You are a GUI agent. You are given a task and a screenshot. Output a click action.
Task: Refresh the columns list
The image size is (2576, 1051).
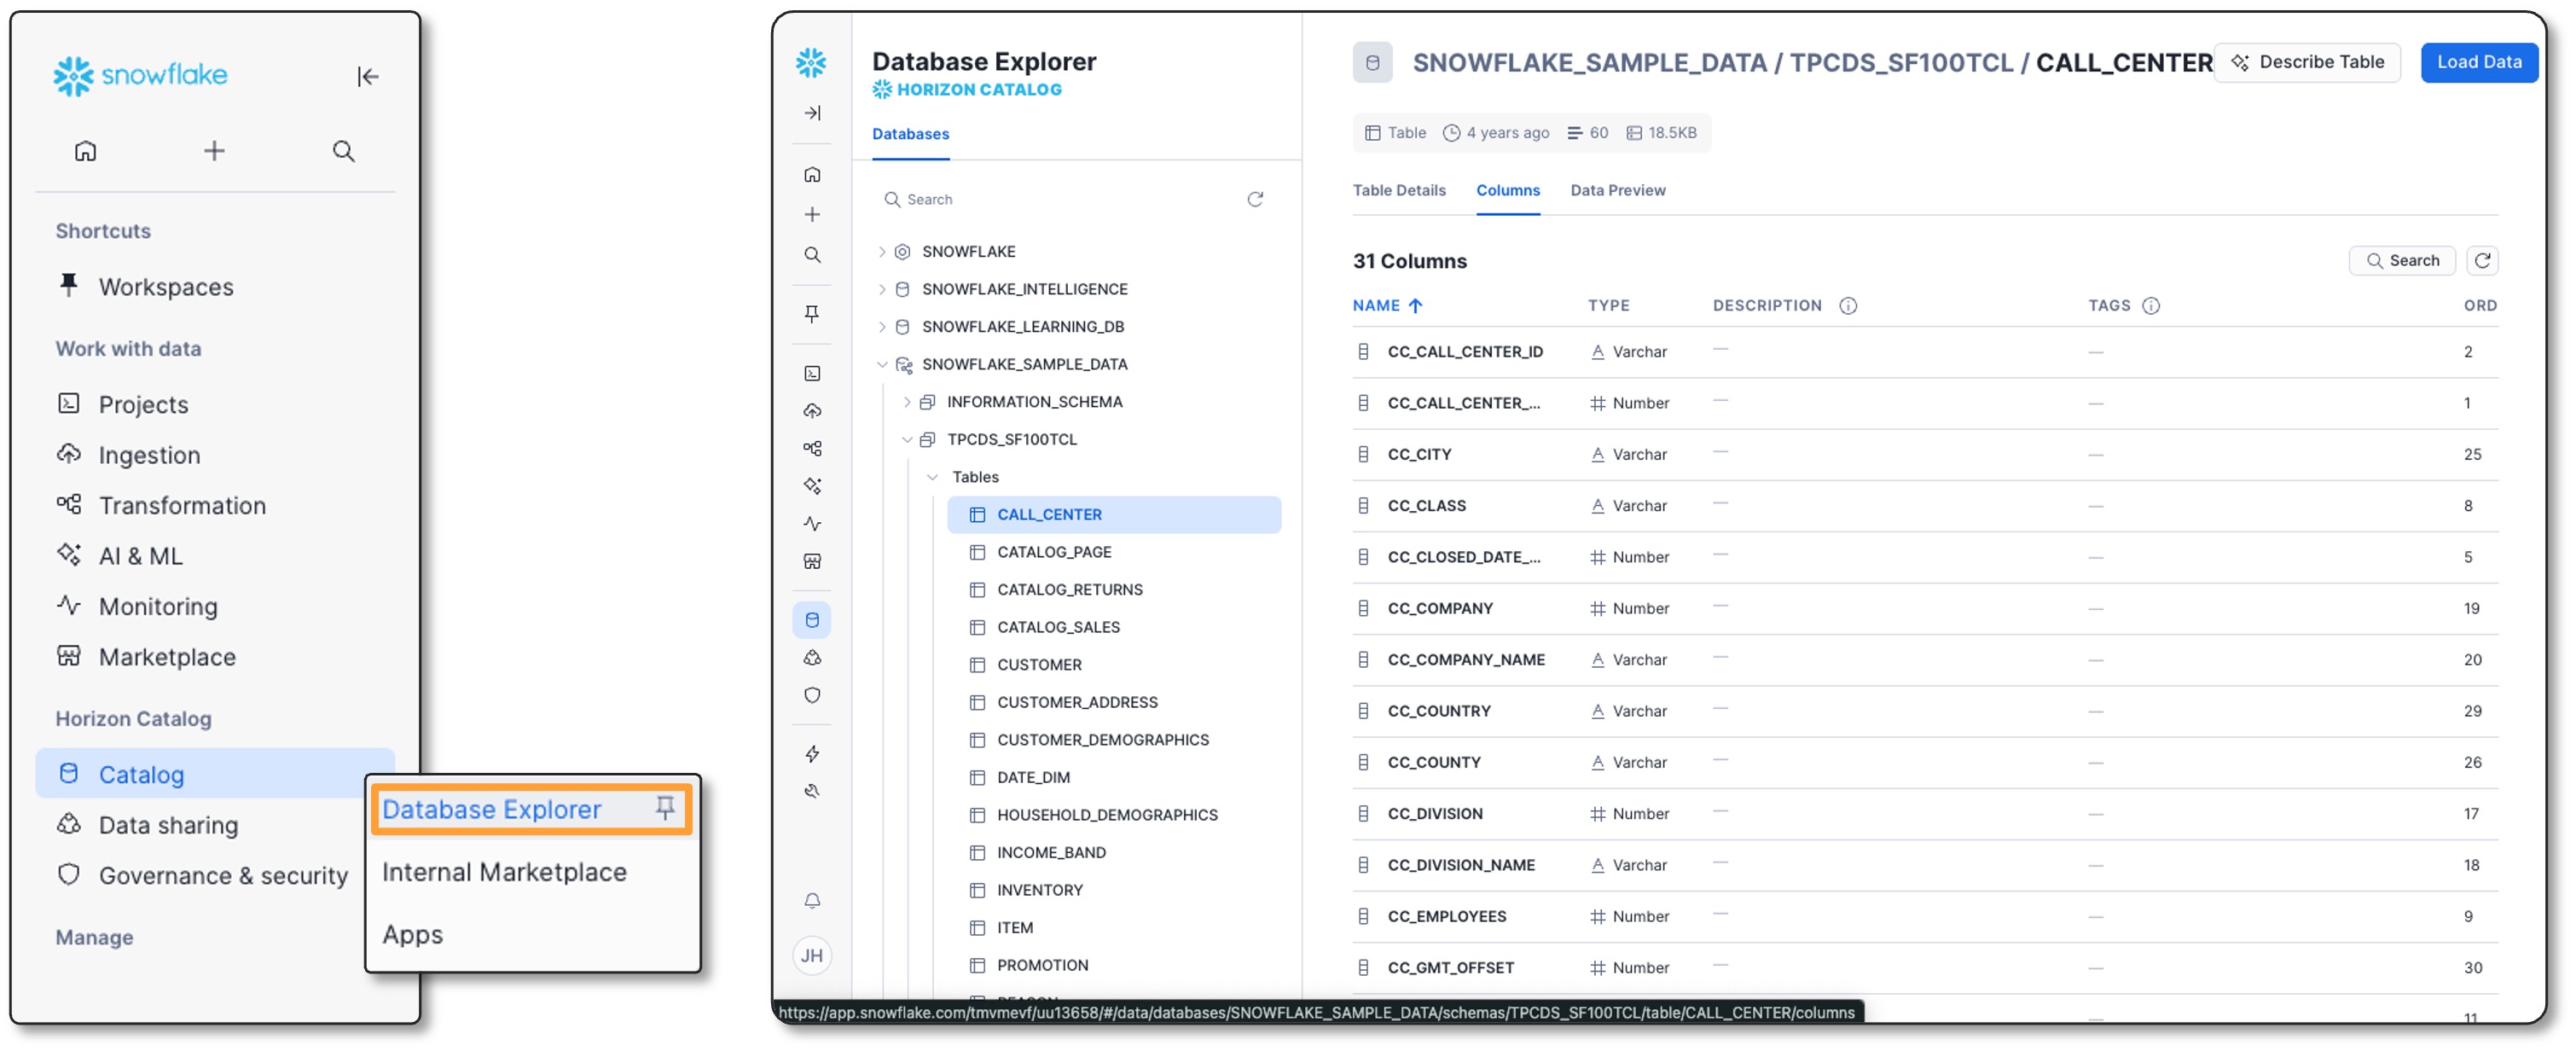tap(2482, 261)
